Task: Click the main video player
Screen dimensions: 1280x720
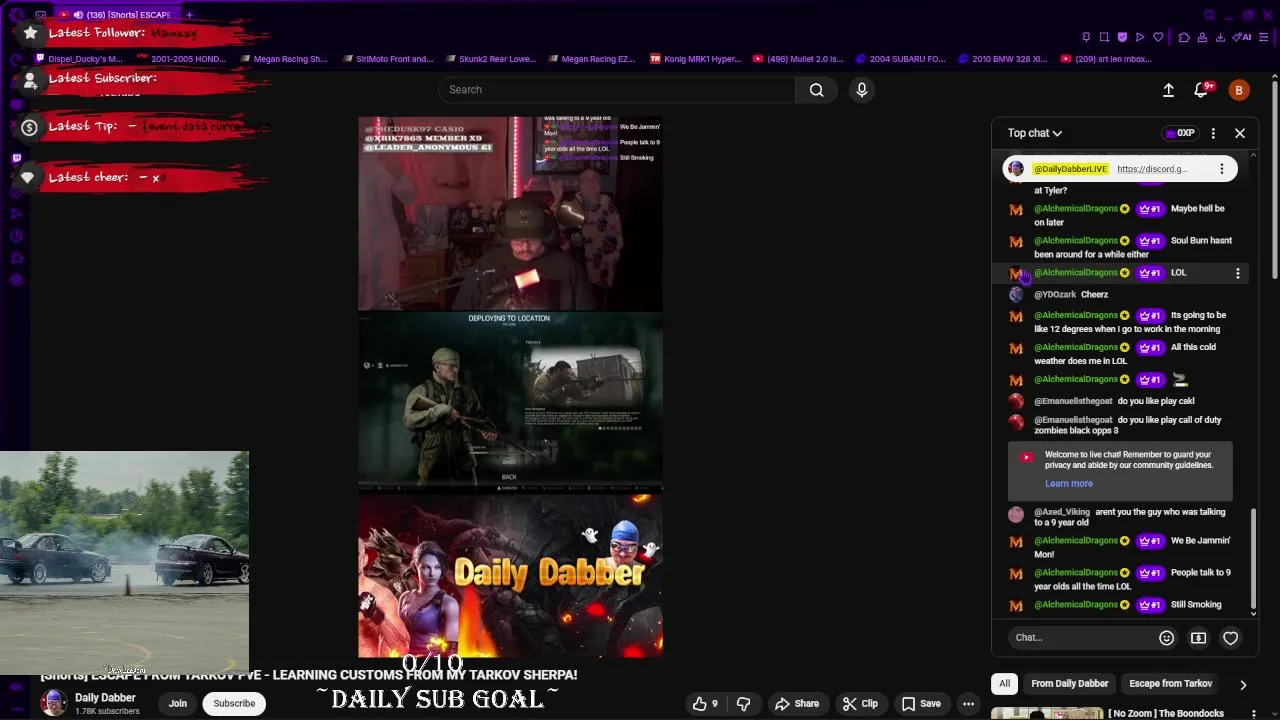Action: tap(510, 386)
